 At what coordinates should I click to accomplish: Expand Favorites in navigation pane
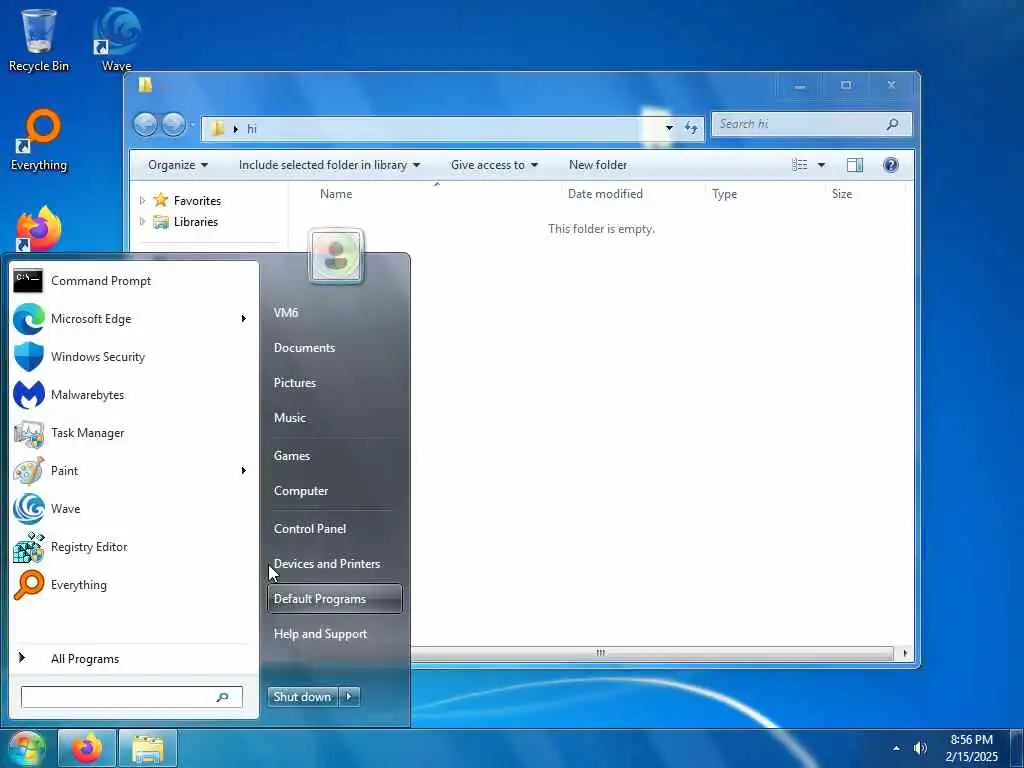pyautogui.click(x=142, y=200)
